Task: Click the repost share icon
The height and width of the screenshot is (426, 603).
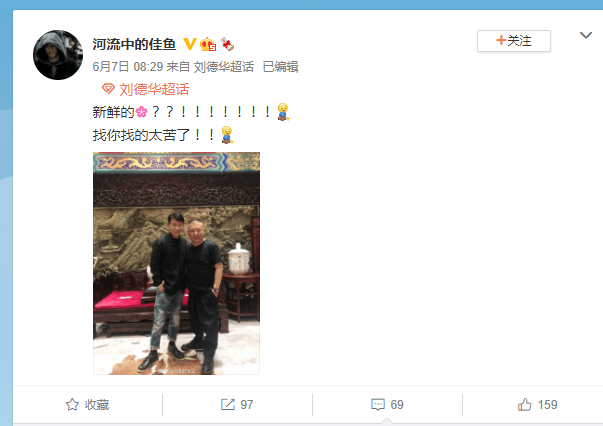Action: [227, 404]
